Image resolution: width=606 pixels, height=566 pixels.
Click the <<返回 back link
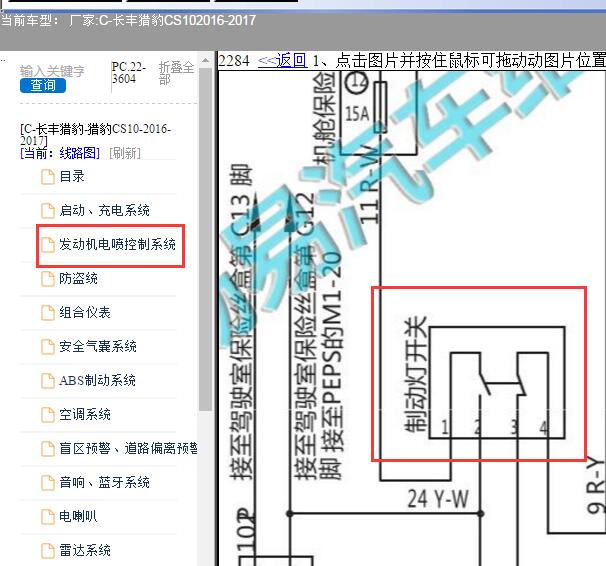[283, 61]
